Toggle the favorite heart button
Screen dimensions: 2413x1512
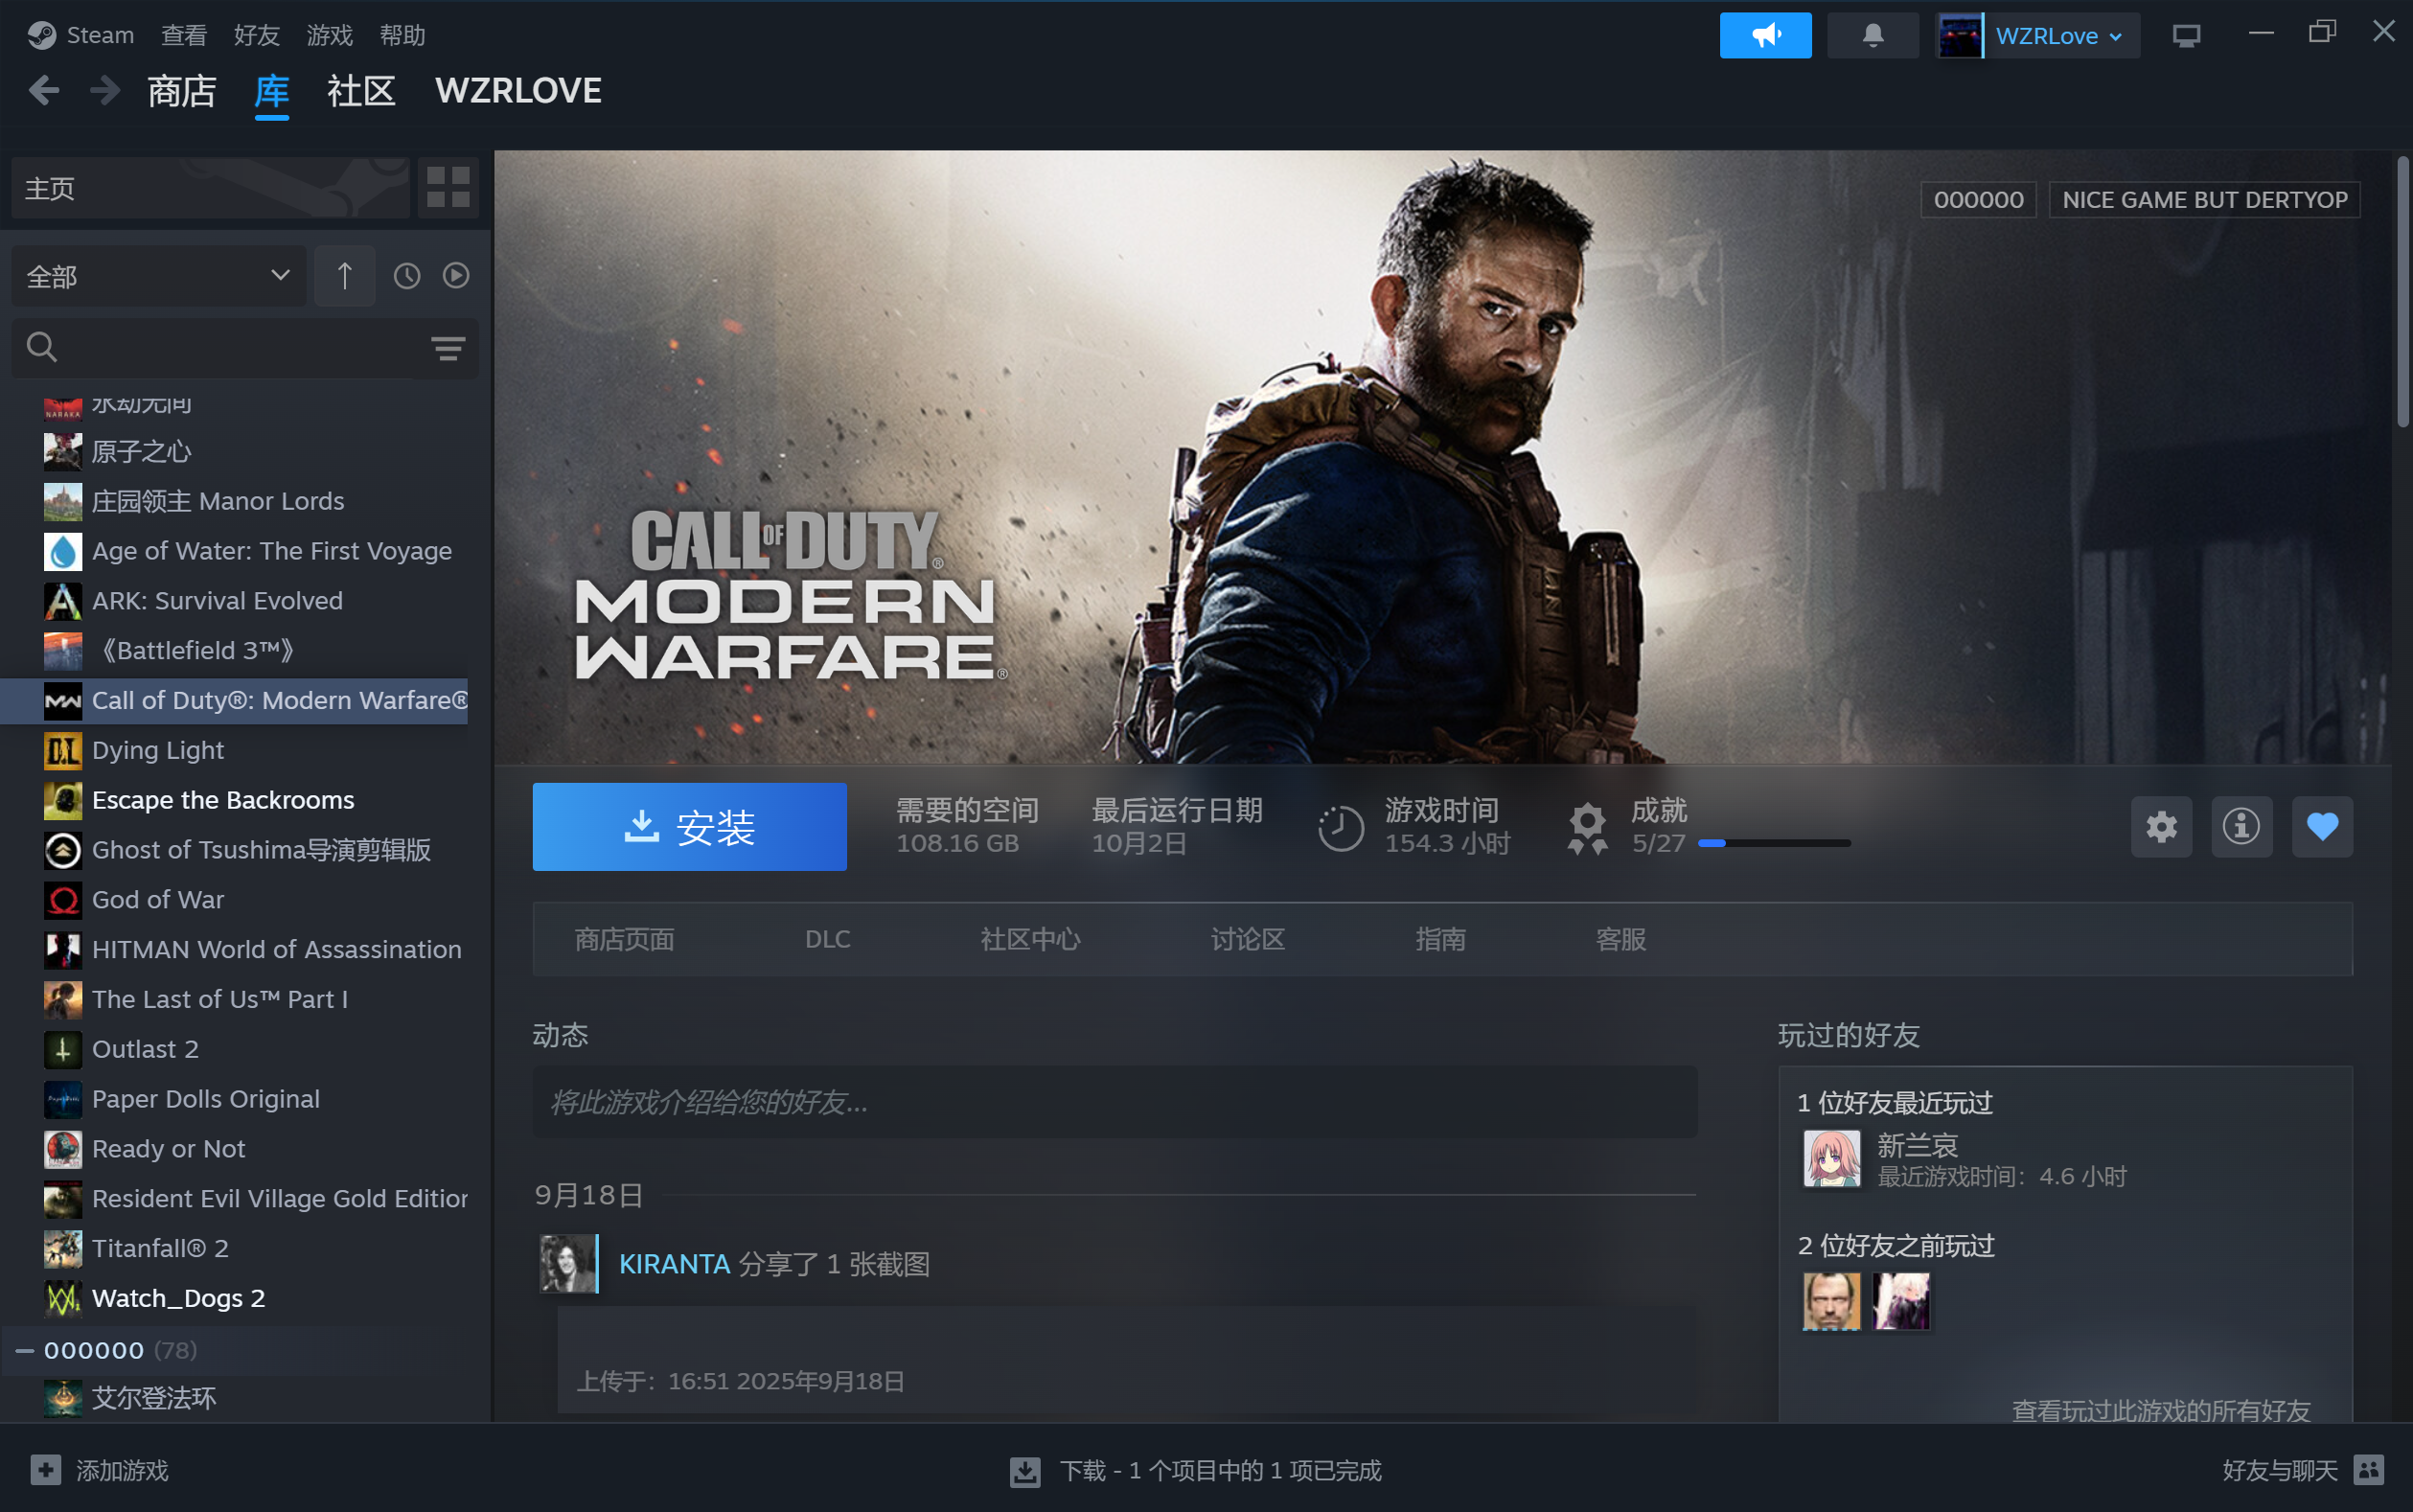[x=2321, y=827]
